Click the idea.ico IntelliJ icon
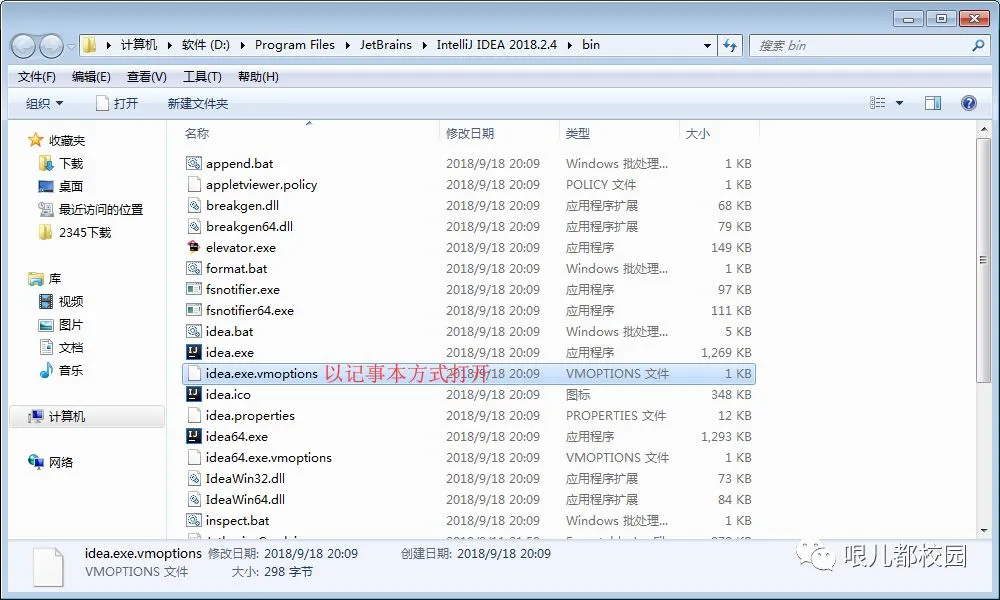 pyautogui.click(x=194, y=394)
